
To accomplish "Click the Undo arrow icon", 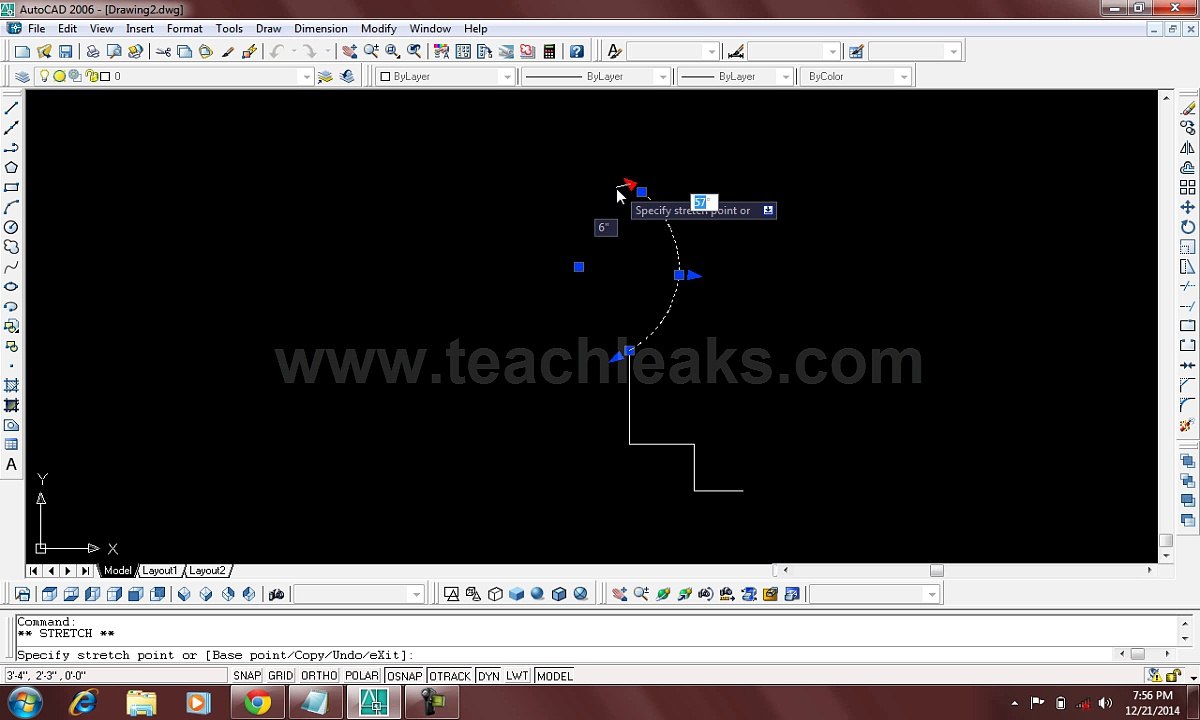I will pyautogui.click(x=277, y=51).
